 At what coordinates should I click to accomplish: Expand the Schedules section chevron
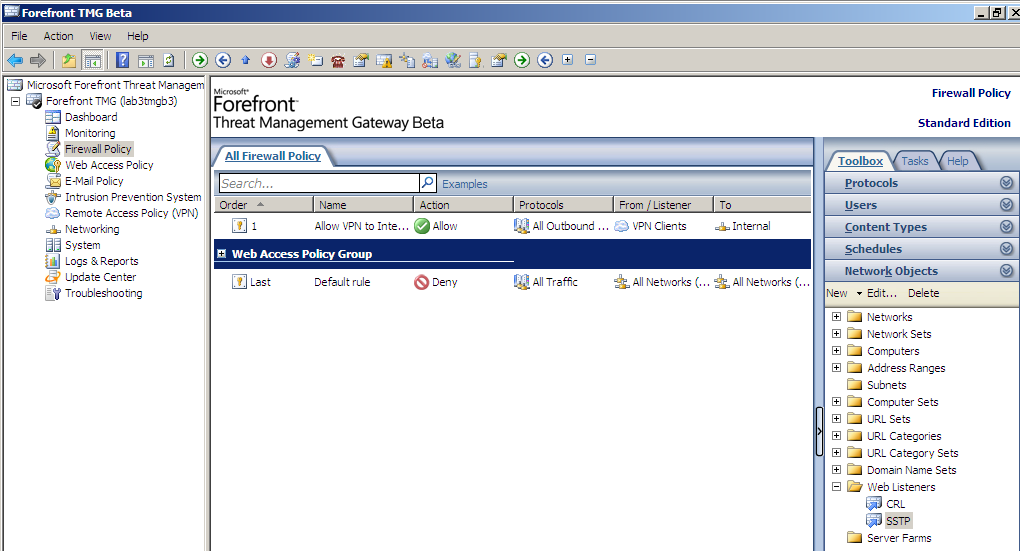coord(1006,249)
